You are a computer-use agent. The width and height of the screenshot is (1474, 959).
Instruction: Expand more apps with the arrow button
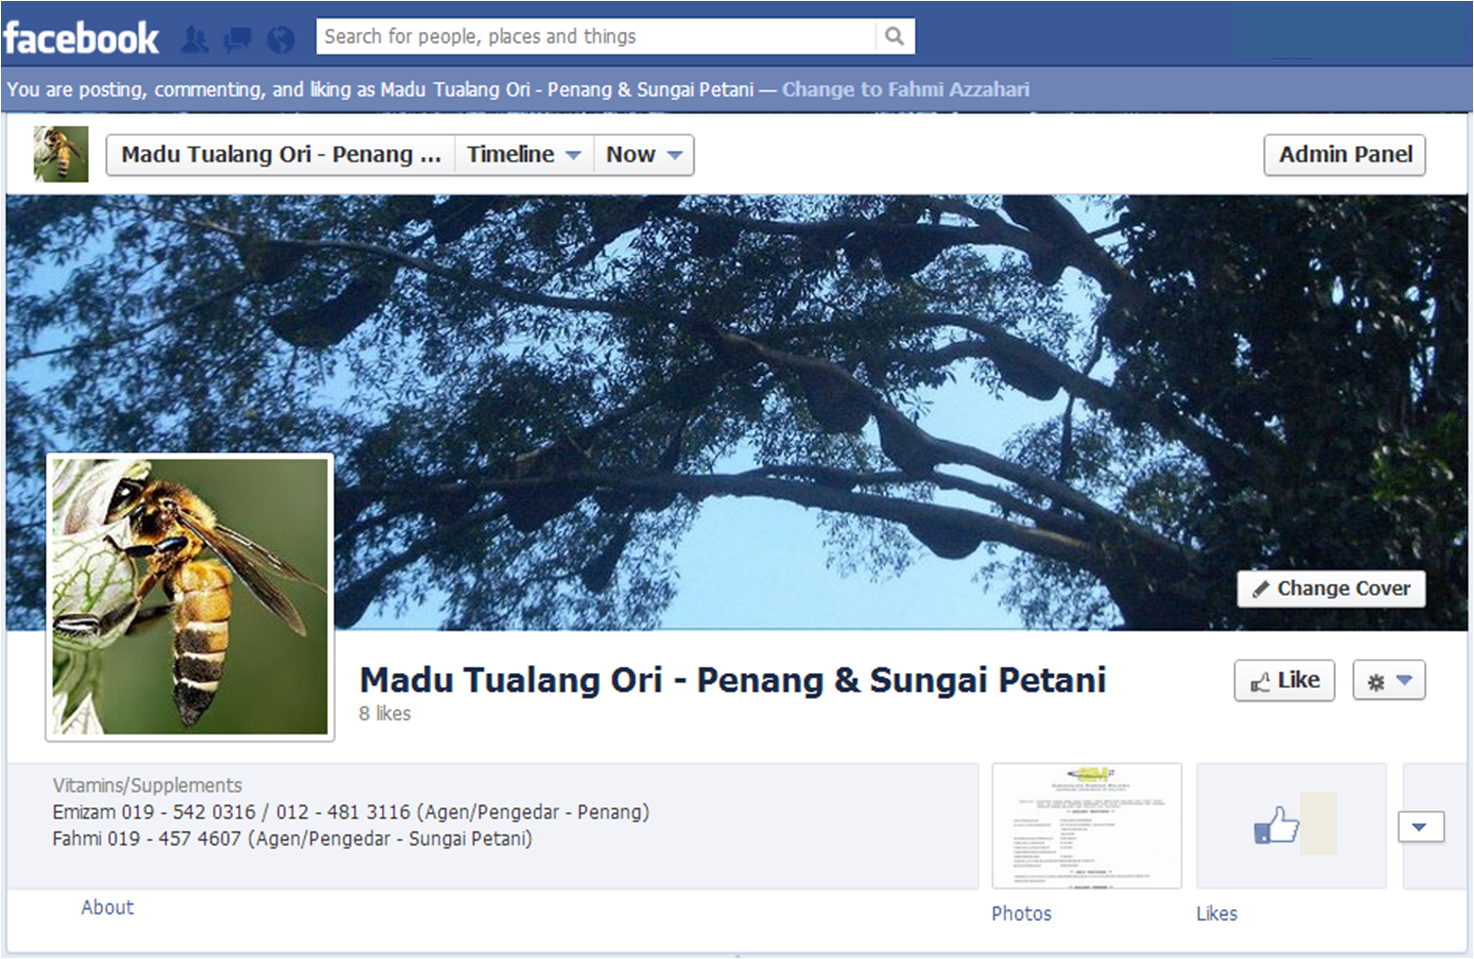(x=1420, y=827)
